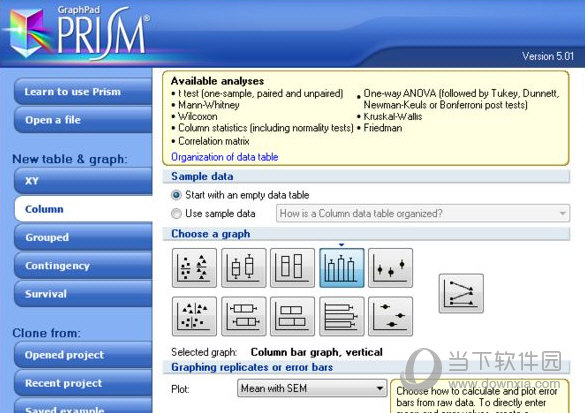Clone from a Recent project
Screen dimensions: 585x413
tap(83, 383)
